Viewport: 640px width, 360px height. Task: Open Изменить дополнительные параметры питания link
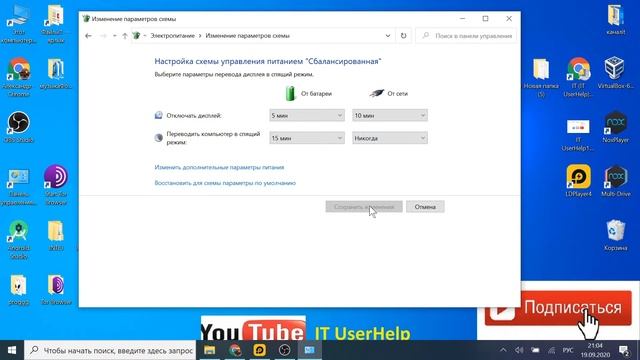(x=219, y=167)
